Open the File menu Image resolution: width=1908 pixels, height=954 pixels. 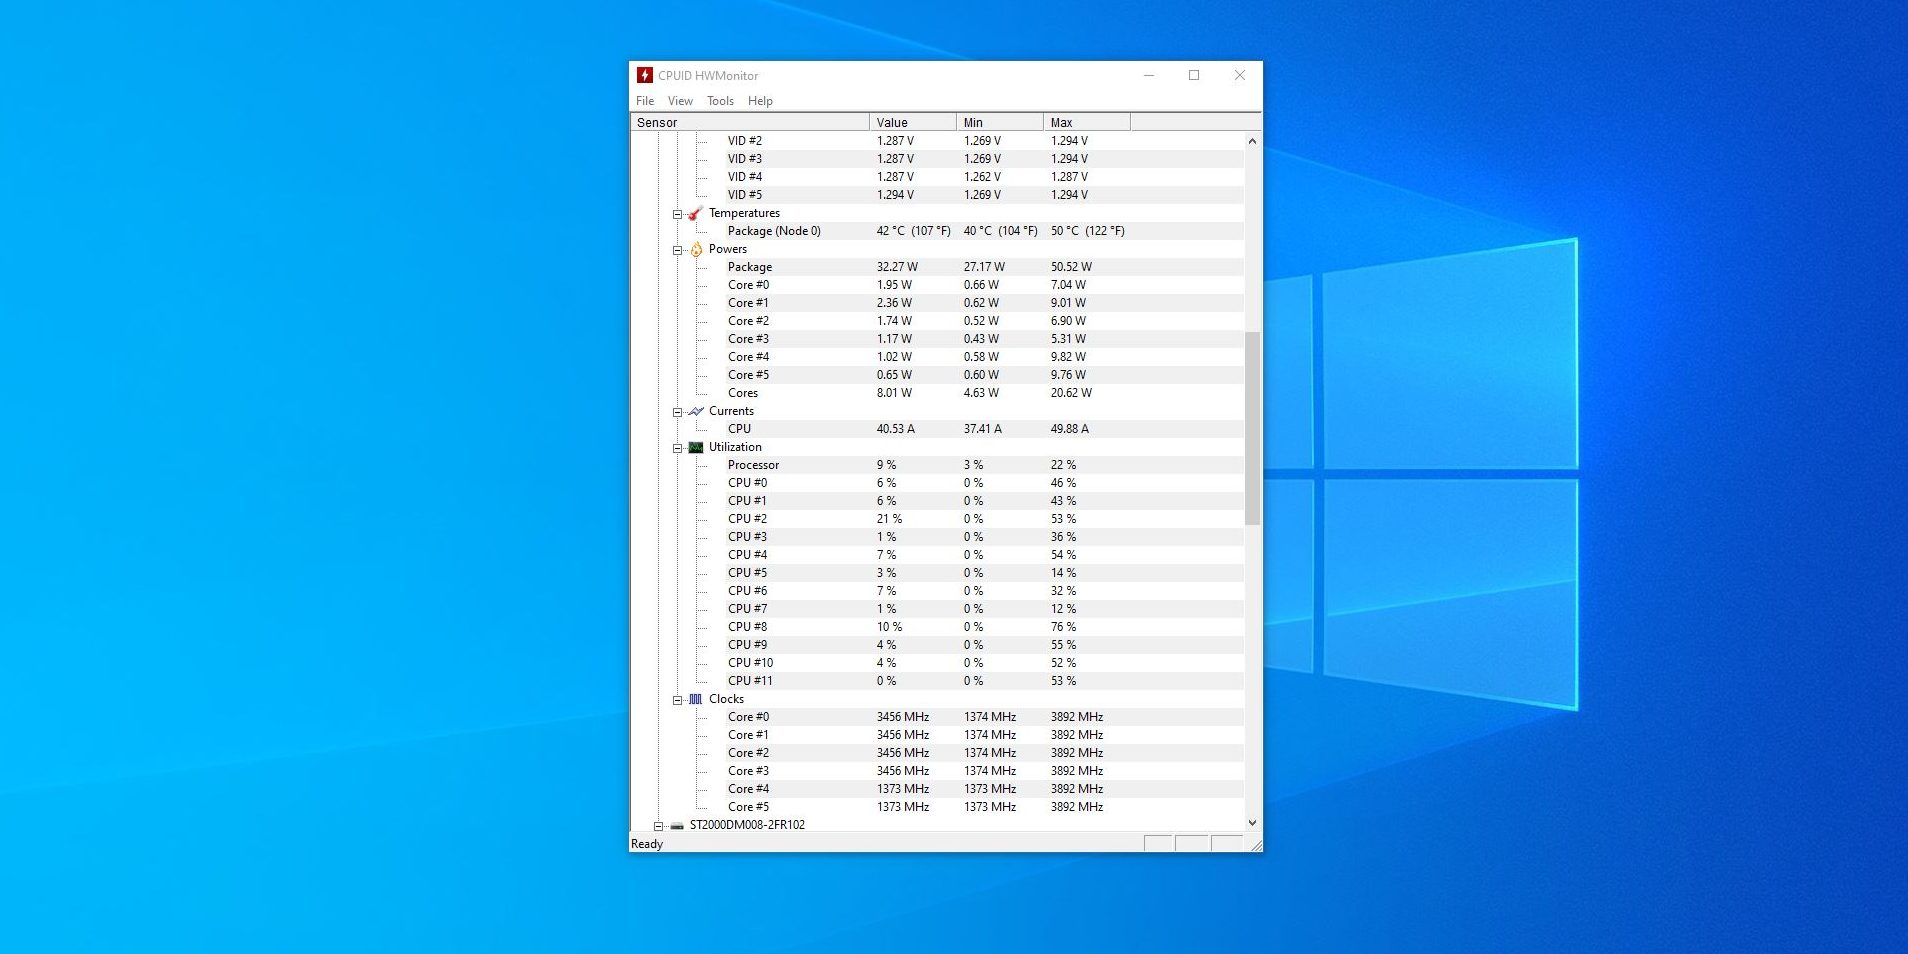tap(645, 101)
